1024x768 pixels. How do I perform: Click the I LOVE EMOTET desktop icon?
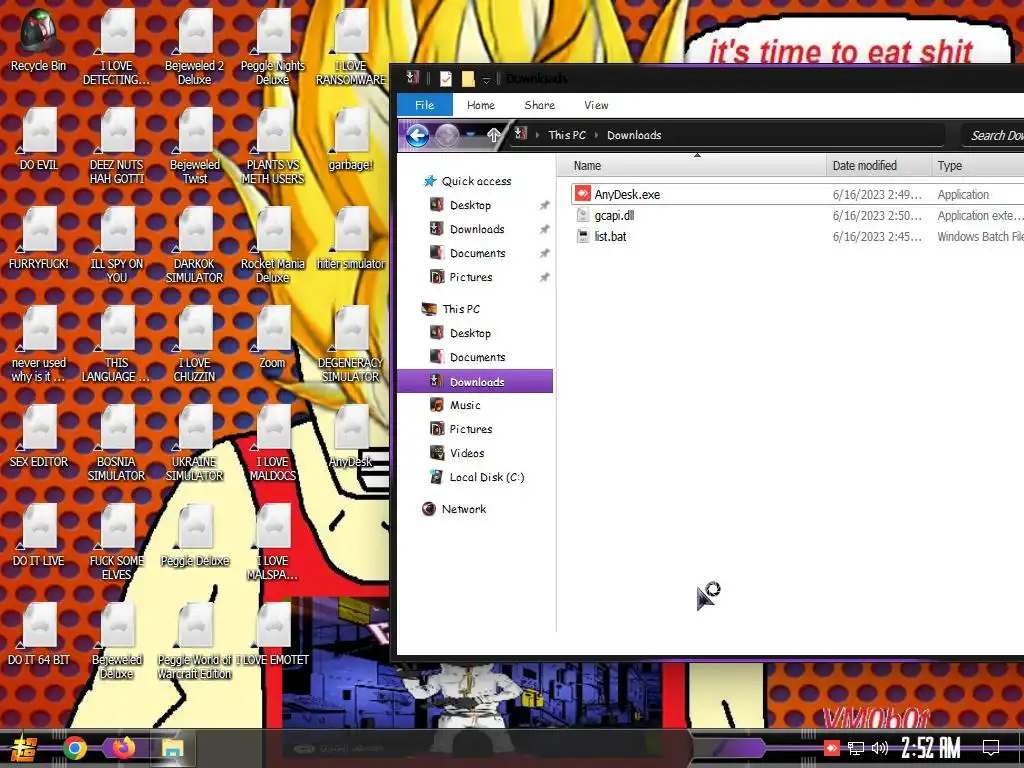(x=273, y=635)
